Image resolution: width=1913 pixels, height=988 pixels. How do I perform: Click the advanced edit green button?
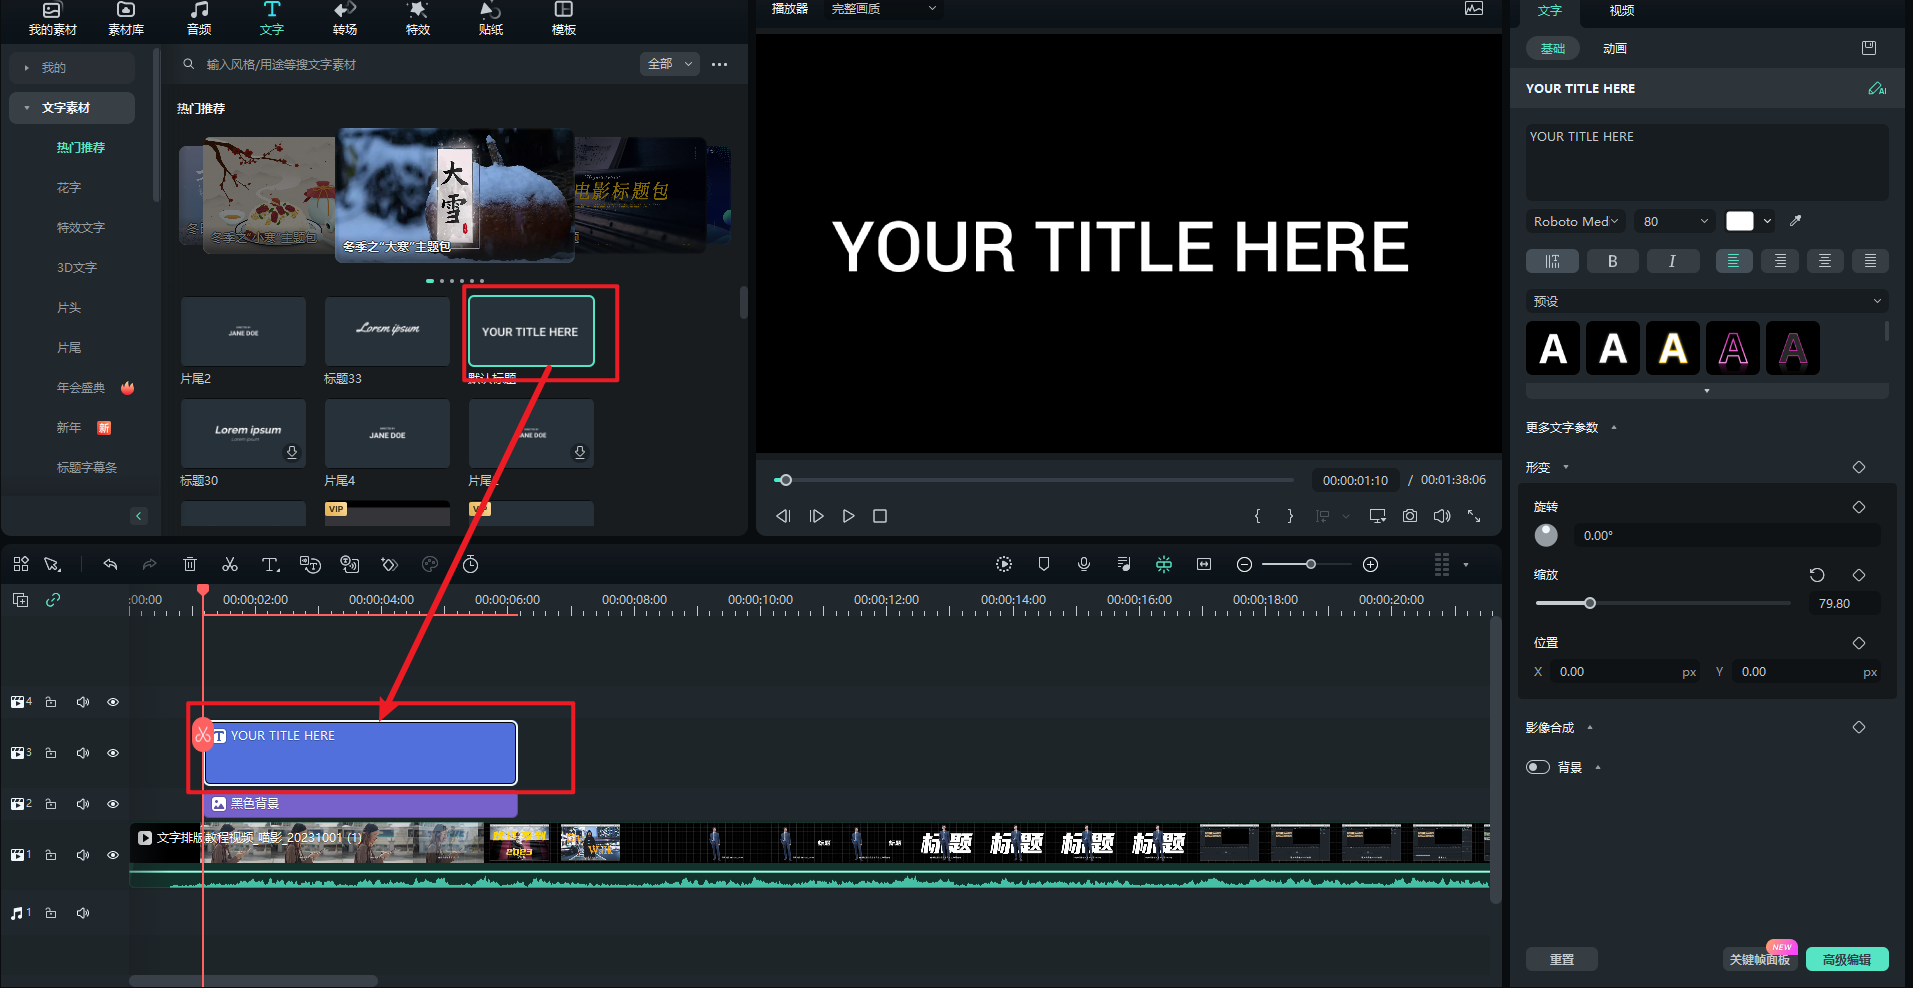coord(1846,959)
